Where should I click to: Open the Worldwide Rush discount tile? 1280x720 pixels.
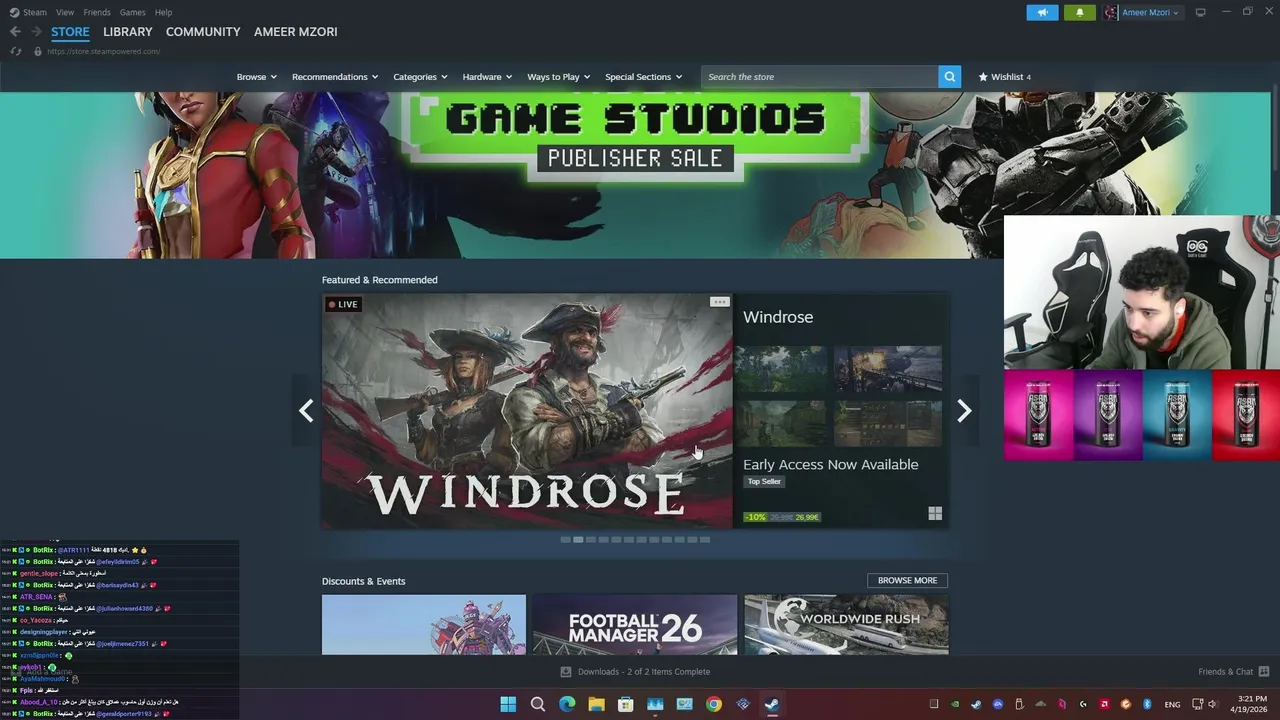[846, 625]
